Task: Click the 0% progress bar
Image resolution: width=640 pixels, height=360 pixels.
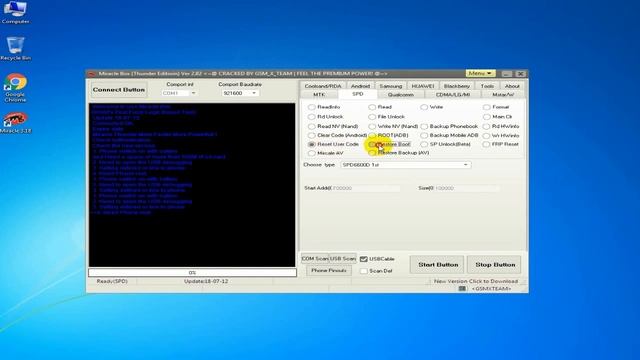Action: 192,272
